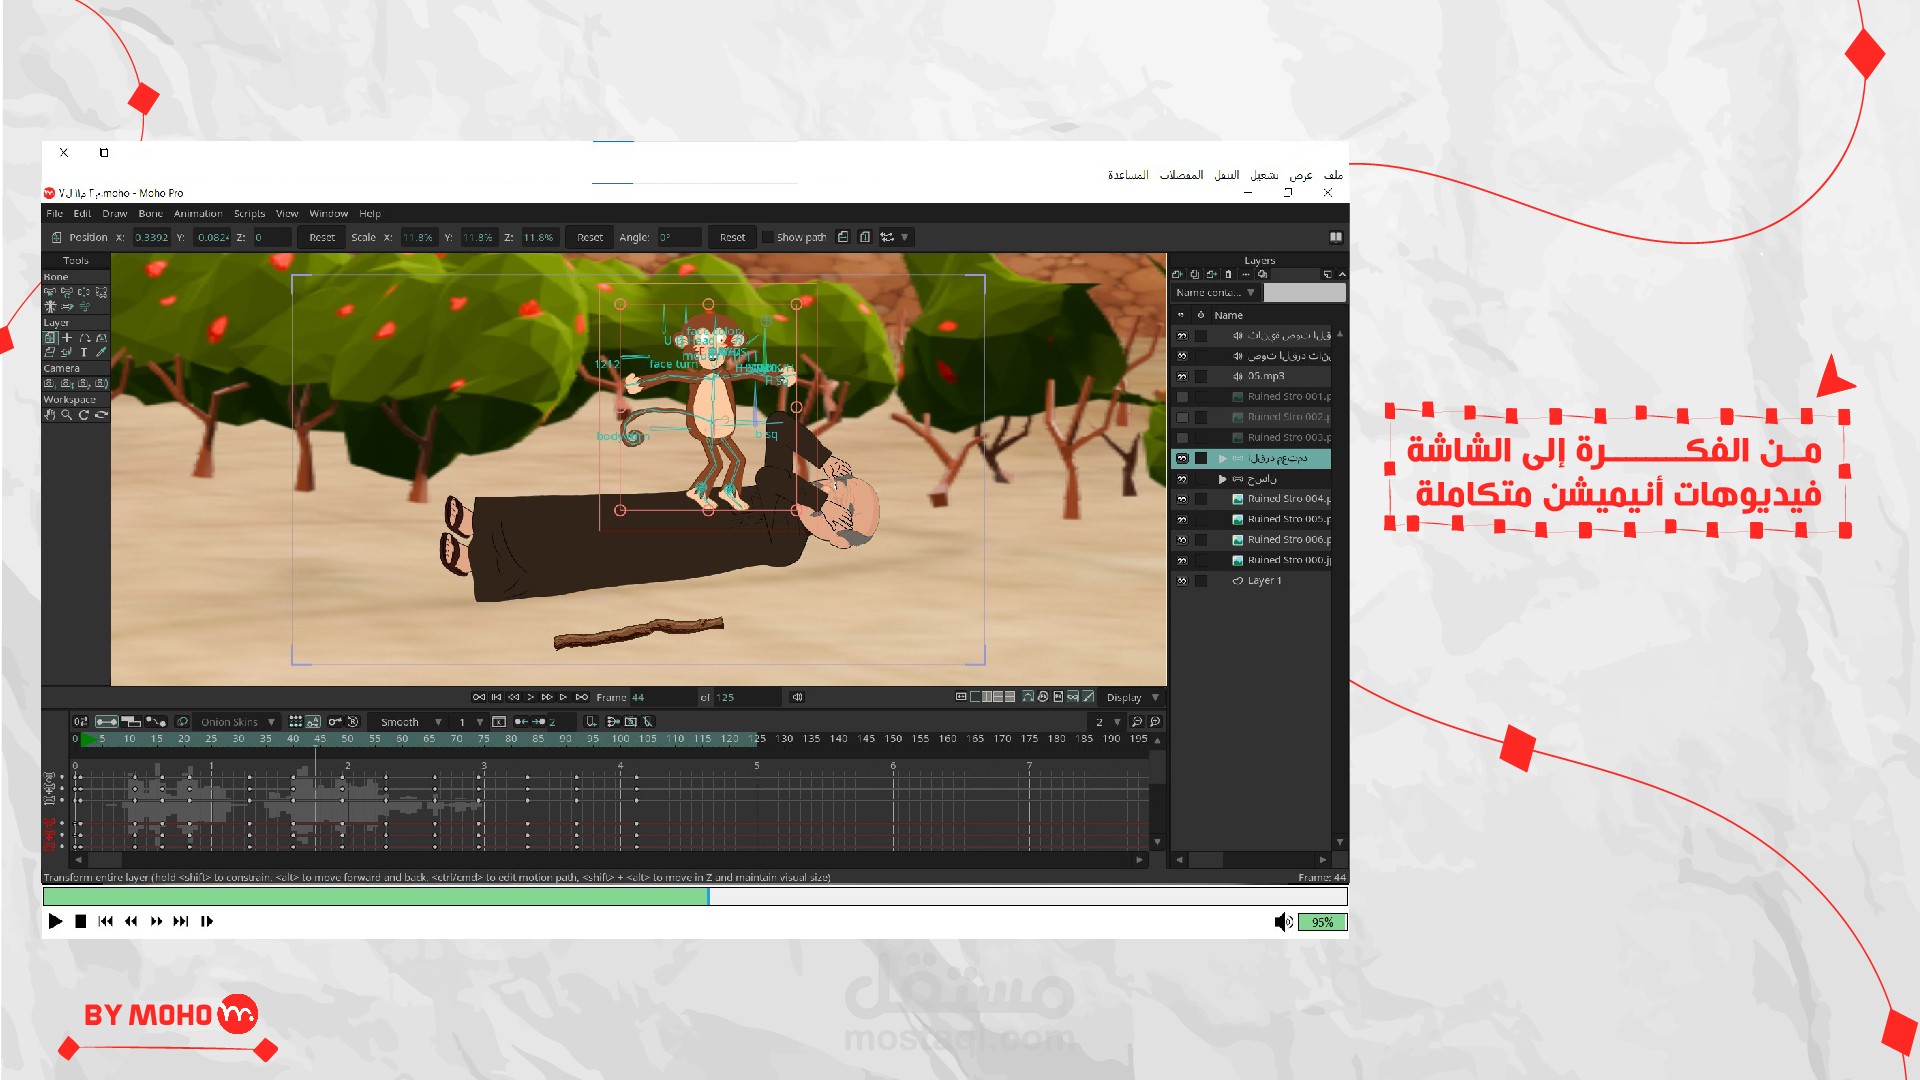Screen dimensions: 1920x1080
Task: Open the Name contains filter dropdown
Action: 1215,293
